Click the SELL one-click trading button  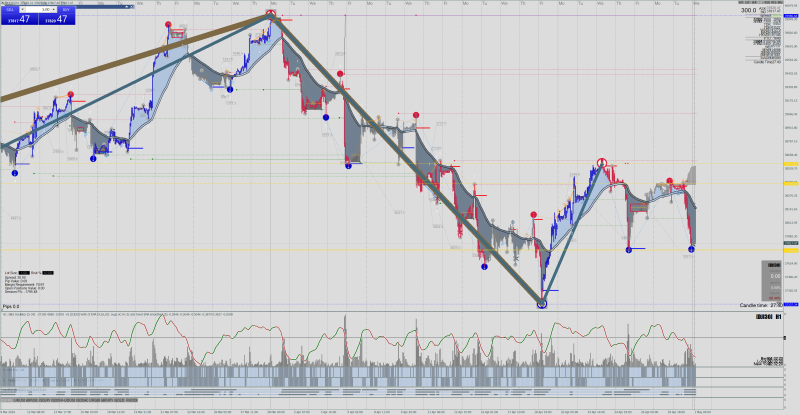pos(10,9)
